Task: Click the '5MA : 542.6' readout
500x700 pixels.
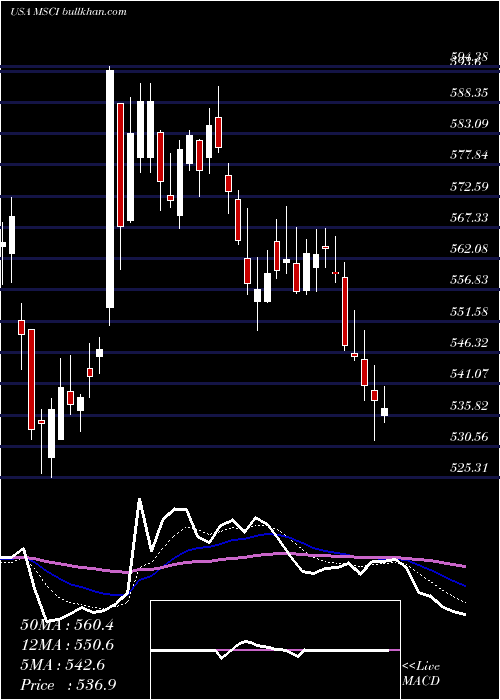Action: coord(63,665)
